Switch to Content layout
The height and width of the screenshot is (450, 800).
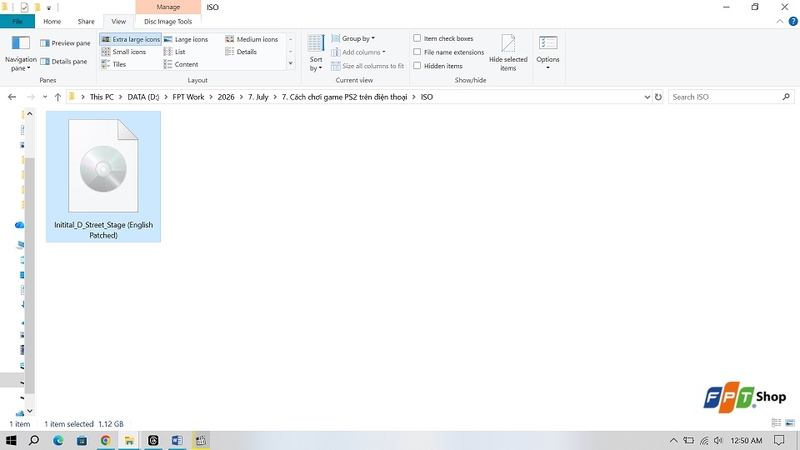(x=181, y=64)
